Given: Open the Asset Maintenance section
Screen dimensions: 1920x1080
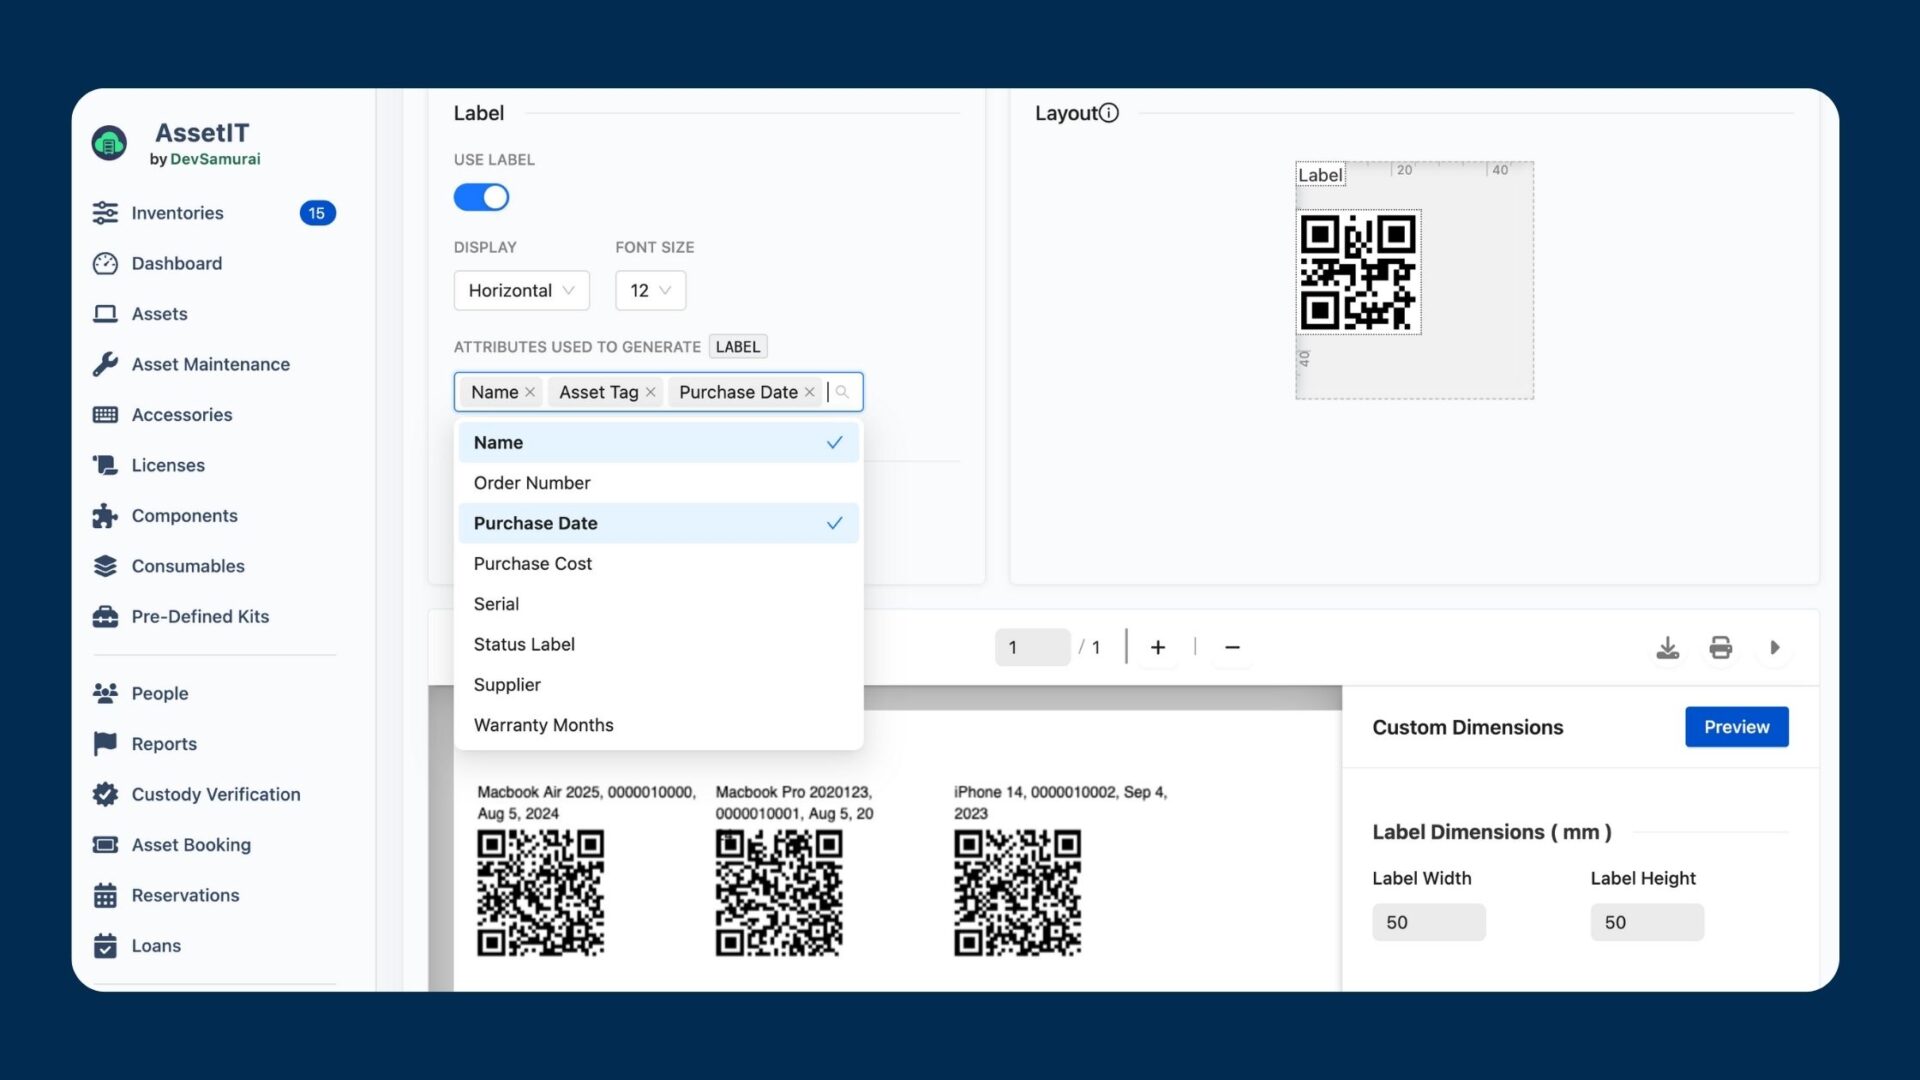Looking at the screenshot, I should point(211,364).
